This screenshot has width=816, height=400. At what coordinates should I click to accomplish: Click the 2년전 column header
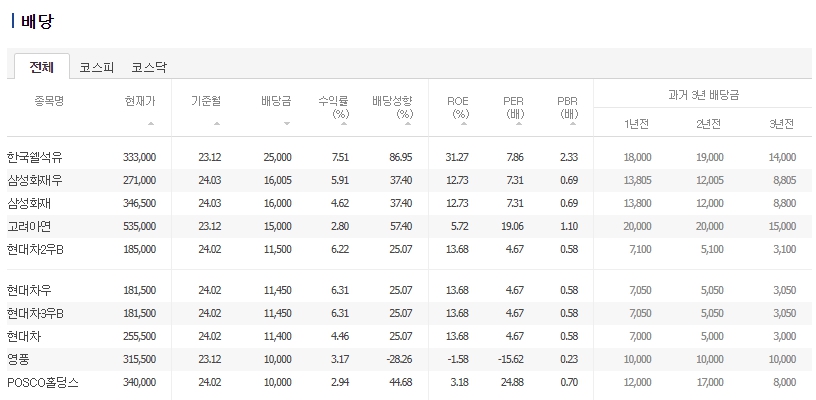pyautogui.click(x=708, y=124)
